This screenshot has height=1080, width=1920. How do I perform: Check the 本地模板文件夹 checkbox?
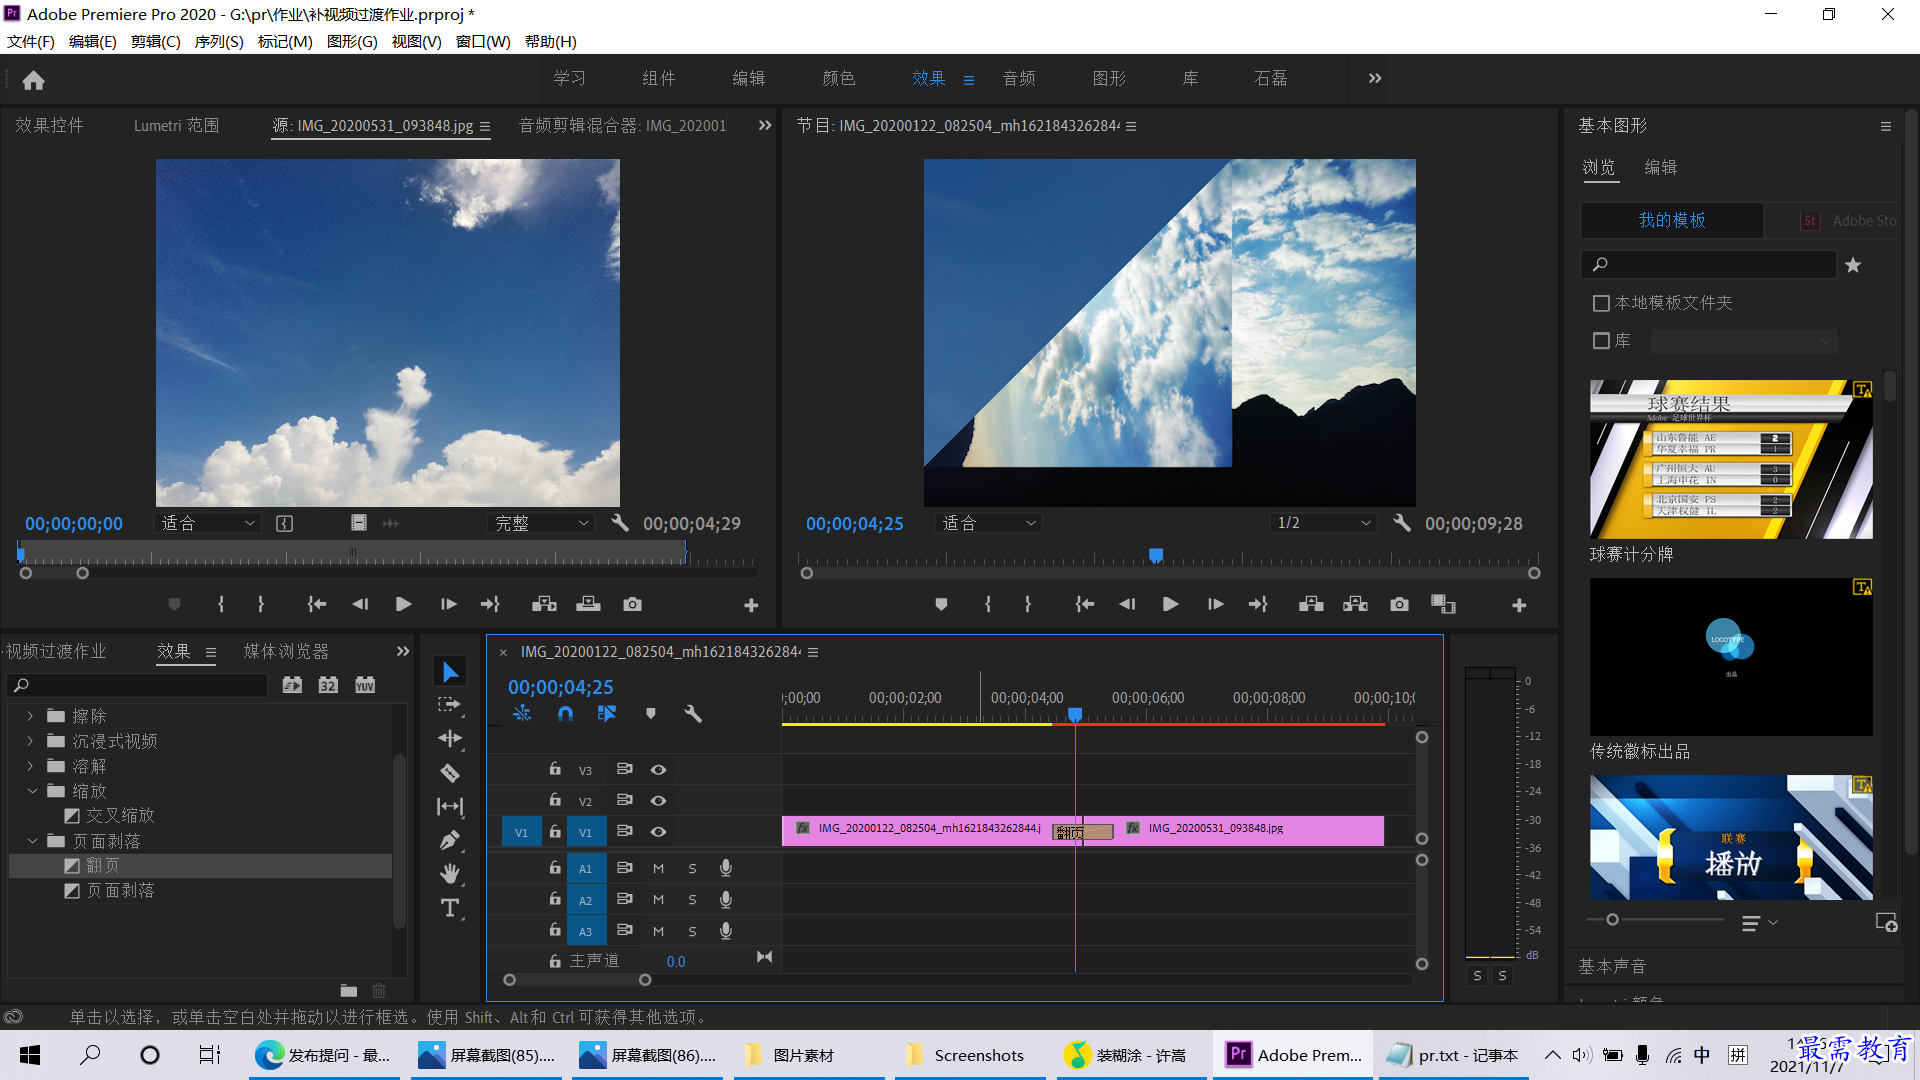pyautogui.click(x=1601, y=303)
